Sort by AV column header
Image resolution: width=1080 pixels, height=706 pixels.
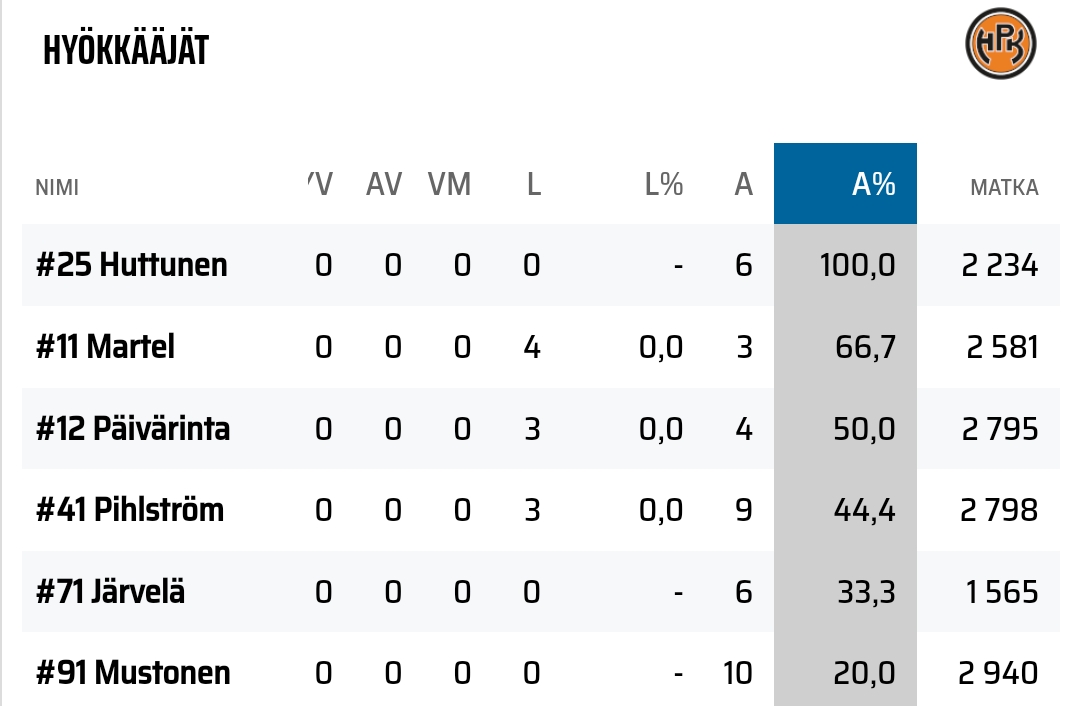click(x=384, y=185)
